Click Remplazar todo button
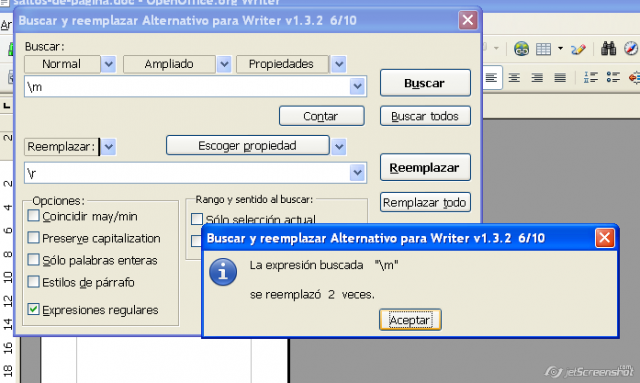The height and width of the screenshot is (383, 640). pos(425,202)
